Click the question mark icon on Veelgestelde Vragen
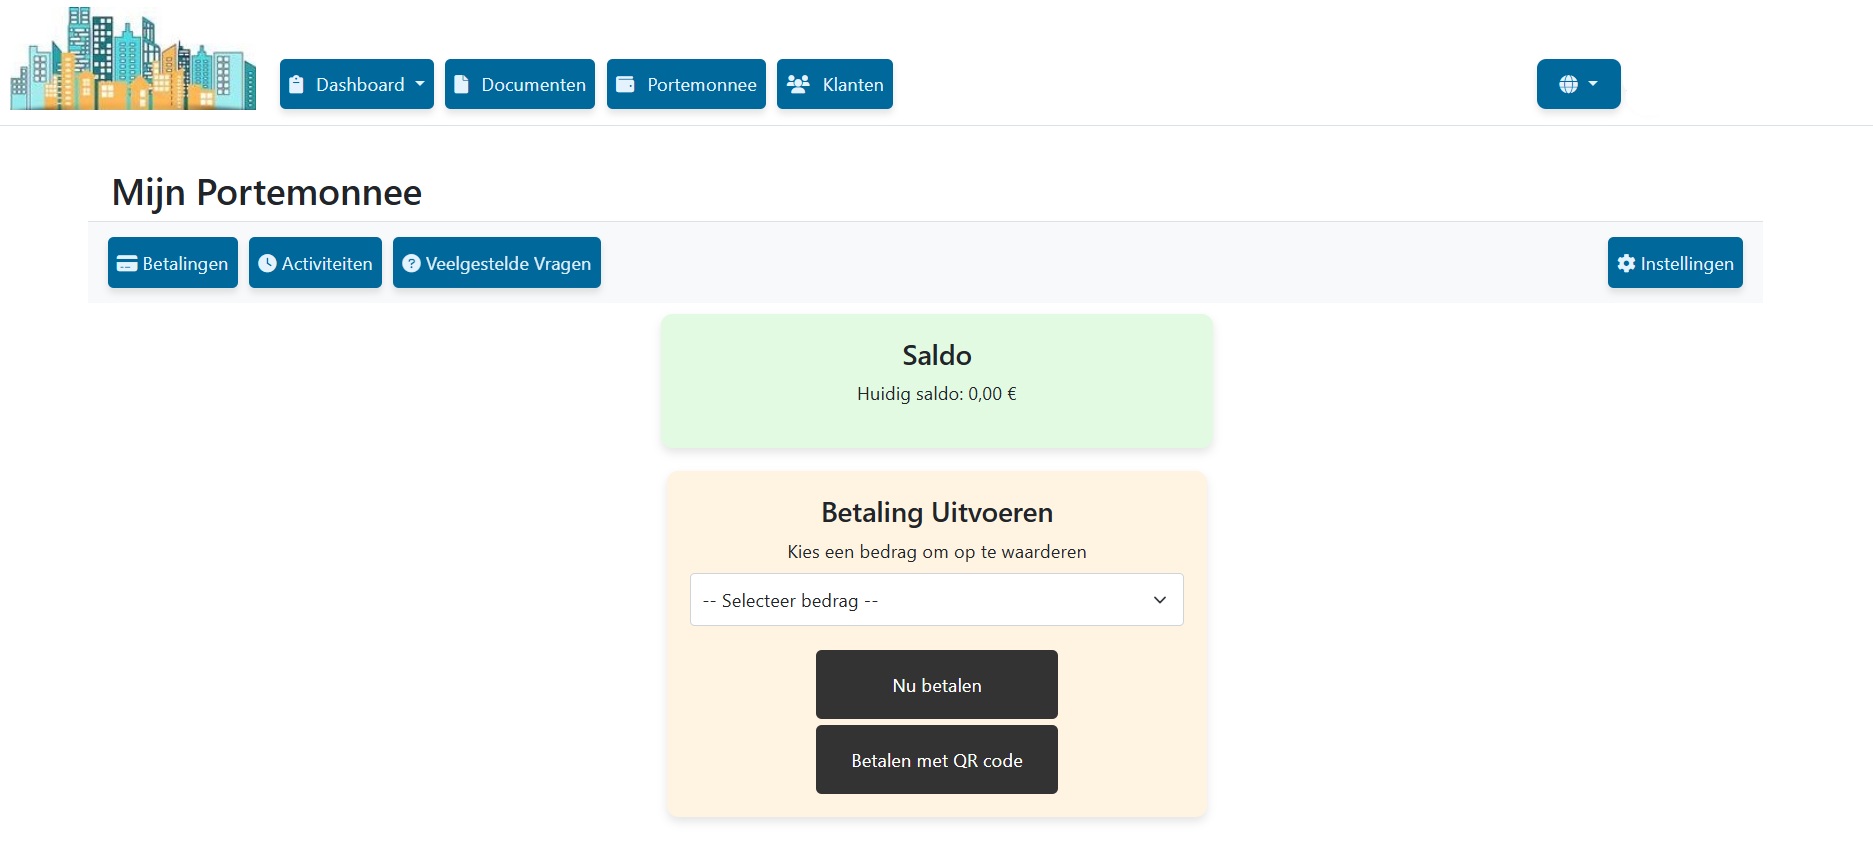This screenshot has width=1873, height=854. point(411,264)
